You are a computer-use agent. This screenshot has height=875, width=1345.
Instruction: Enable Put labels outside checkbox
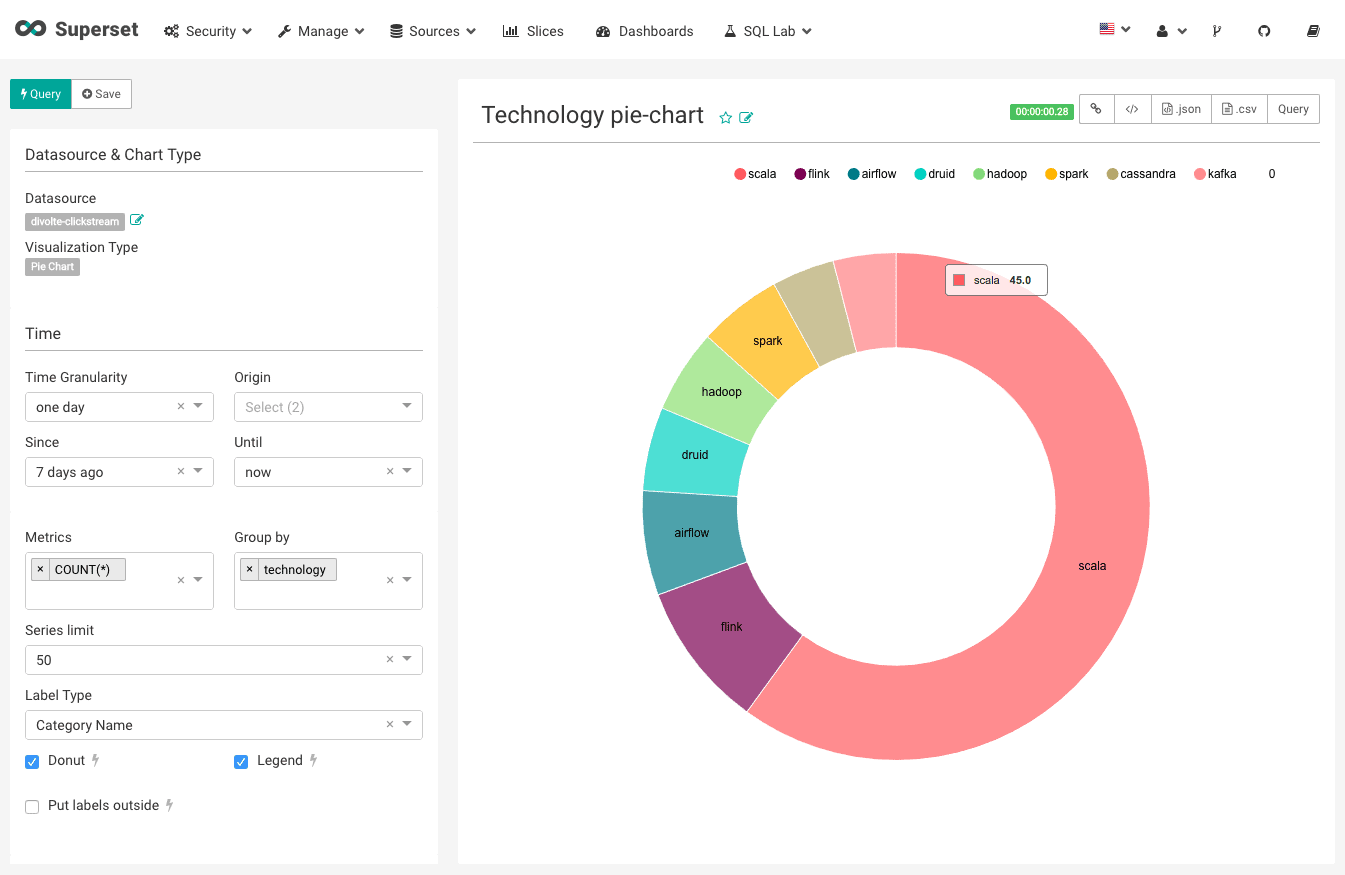32,807
